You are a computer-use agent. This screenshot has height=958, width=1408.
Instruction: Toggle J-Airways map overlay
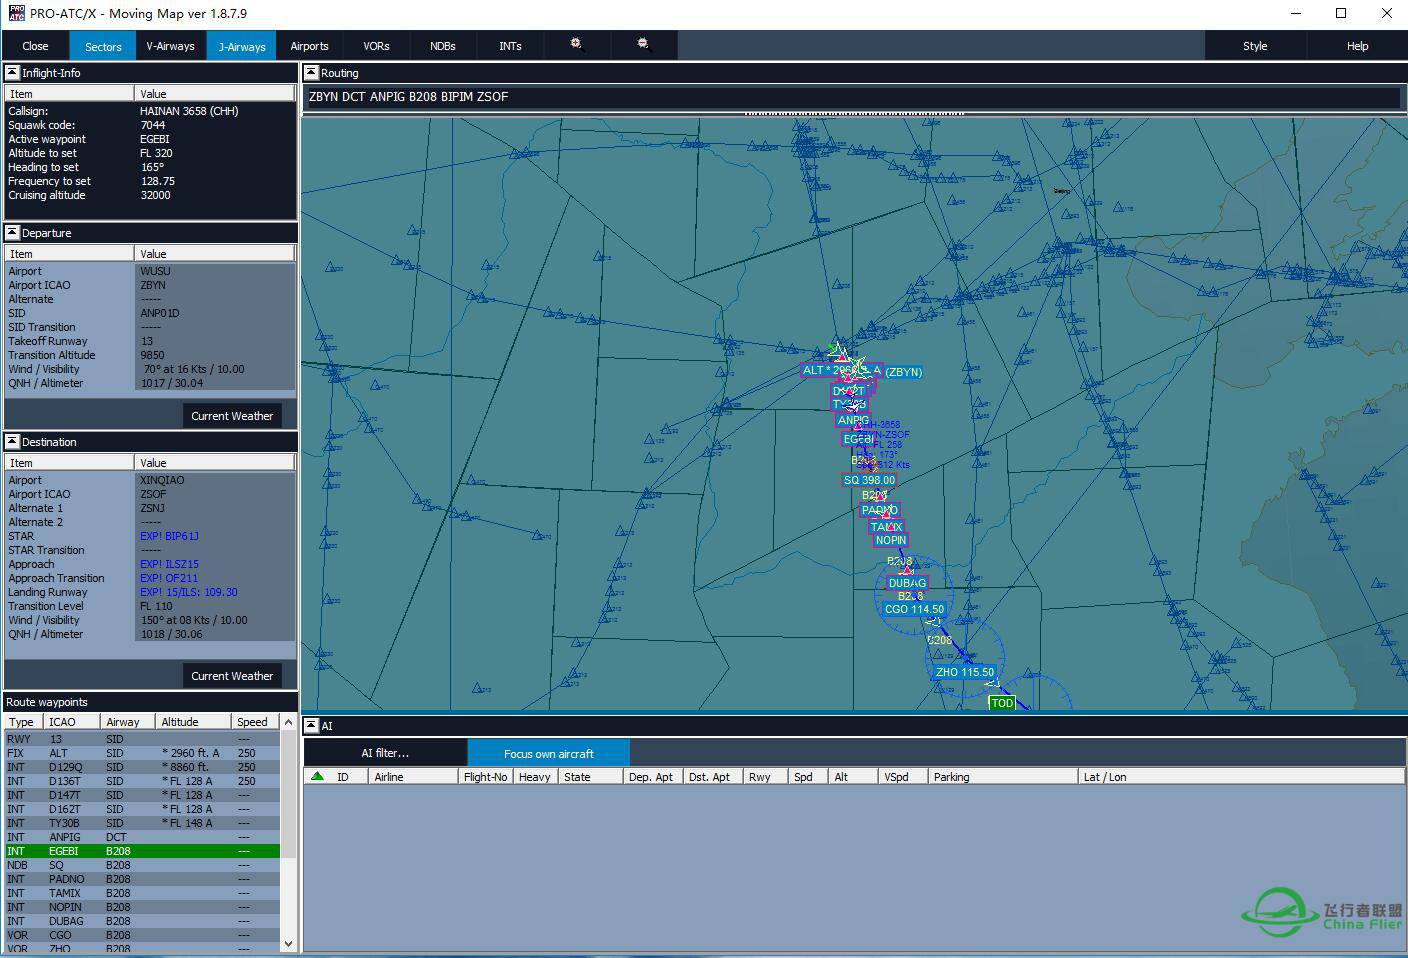pos(242,46)
